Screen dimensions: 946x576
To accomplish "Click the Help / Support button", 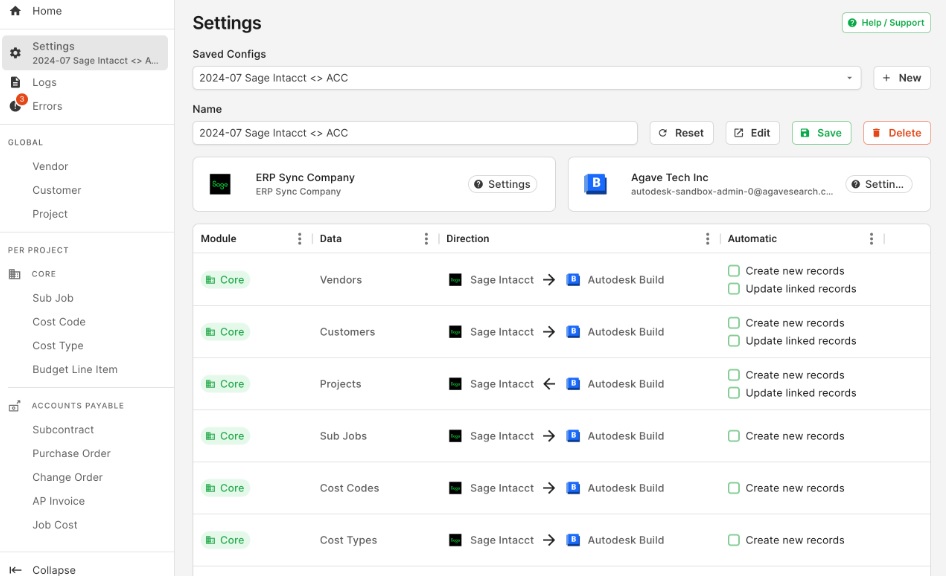I will [885, 23].
